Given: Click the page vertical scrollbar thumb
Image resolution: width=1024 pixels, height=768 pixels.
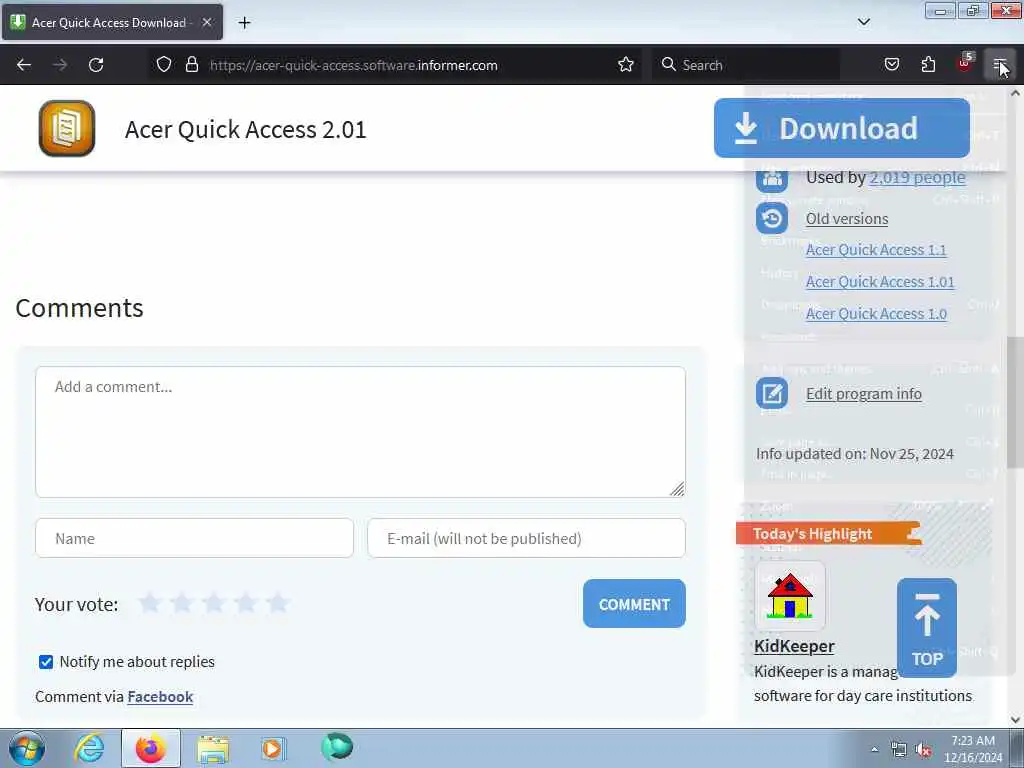Looking at the screenshot, I should click(1015, 402).
